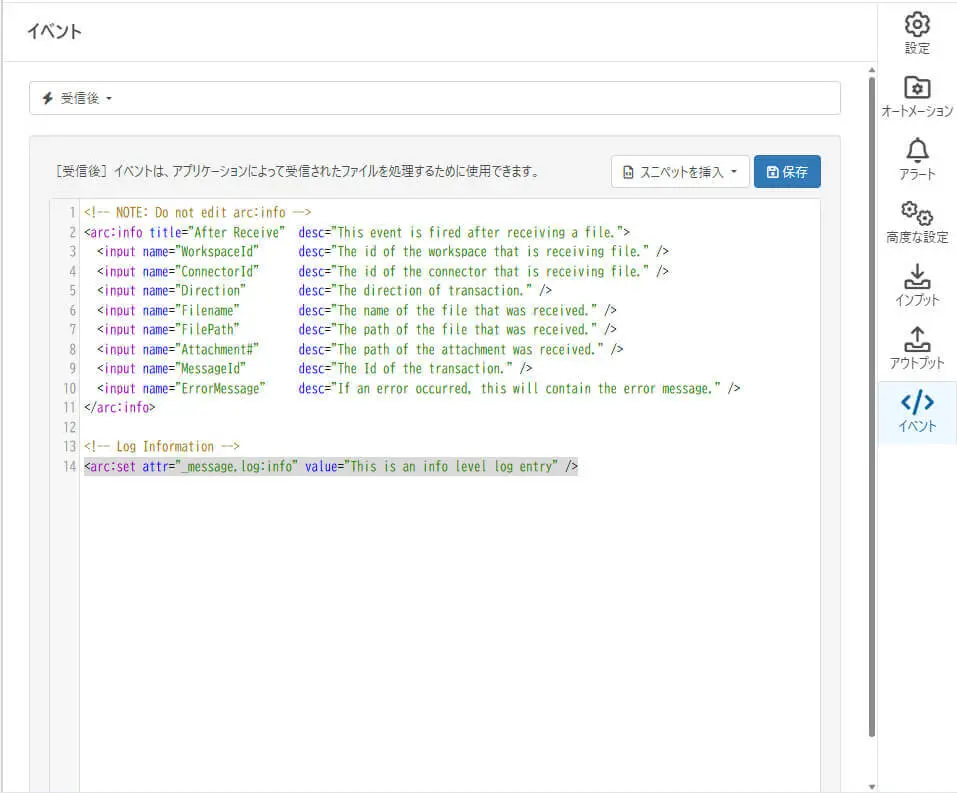
Task: Open the 設定 (Settings) gear tab
Action: [x=917, y=34]
